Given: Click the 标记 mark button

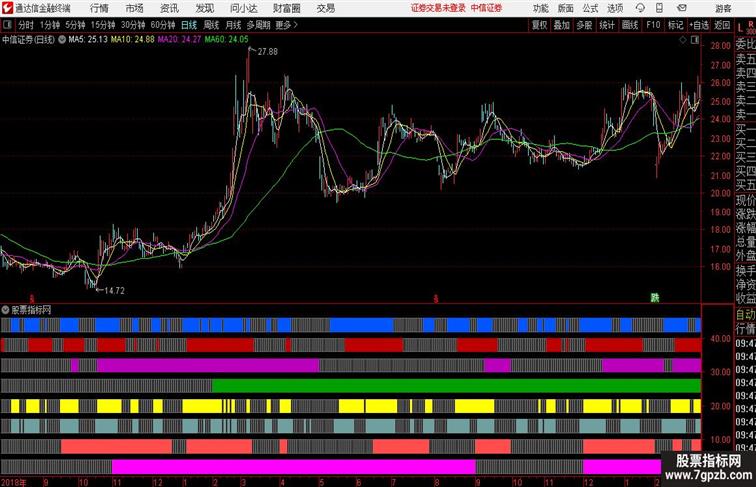Looking at the screenshot, I should 675,25.
